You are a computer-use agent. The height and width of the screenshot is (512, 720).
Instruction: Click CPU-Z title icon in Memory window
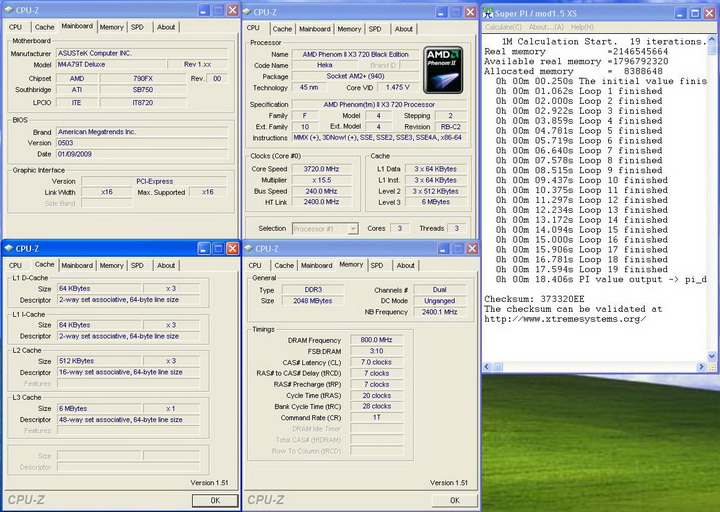248,248
